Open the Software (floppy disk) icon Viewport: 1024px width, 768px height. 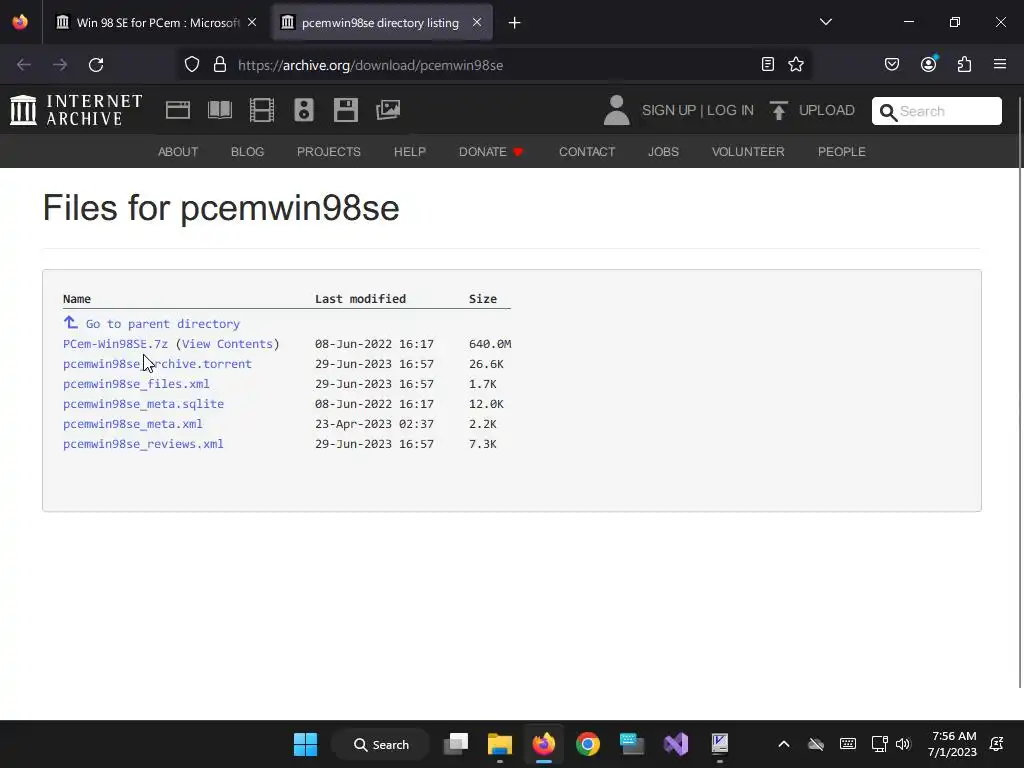tap(345, 110)
